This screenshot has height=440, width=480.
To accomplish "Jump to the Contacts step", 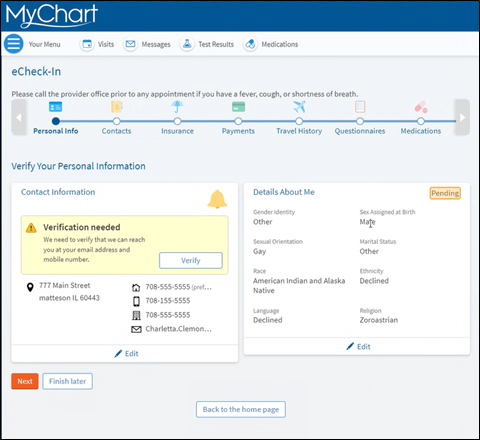I will point(116,131).
